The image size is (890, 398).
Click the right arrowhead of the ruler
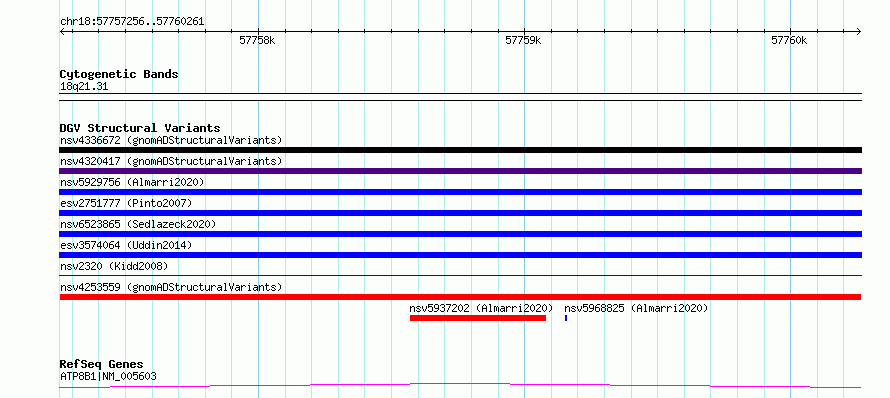pyautogui.click(x=858, y=31)
